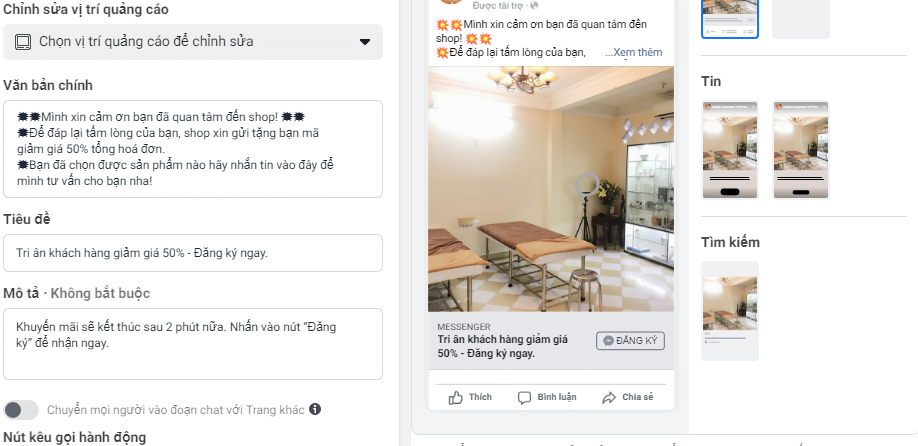
Task: Click the info icon beside chat toggle
Action: pyautogui.click(x=315, y=409)
